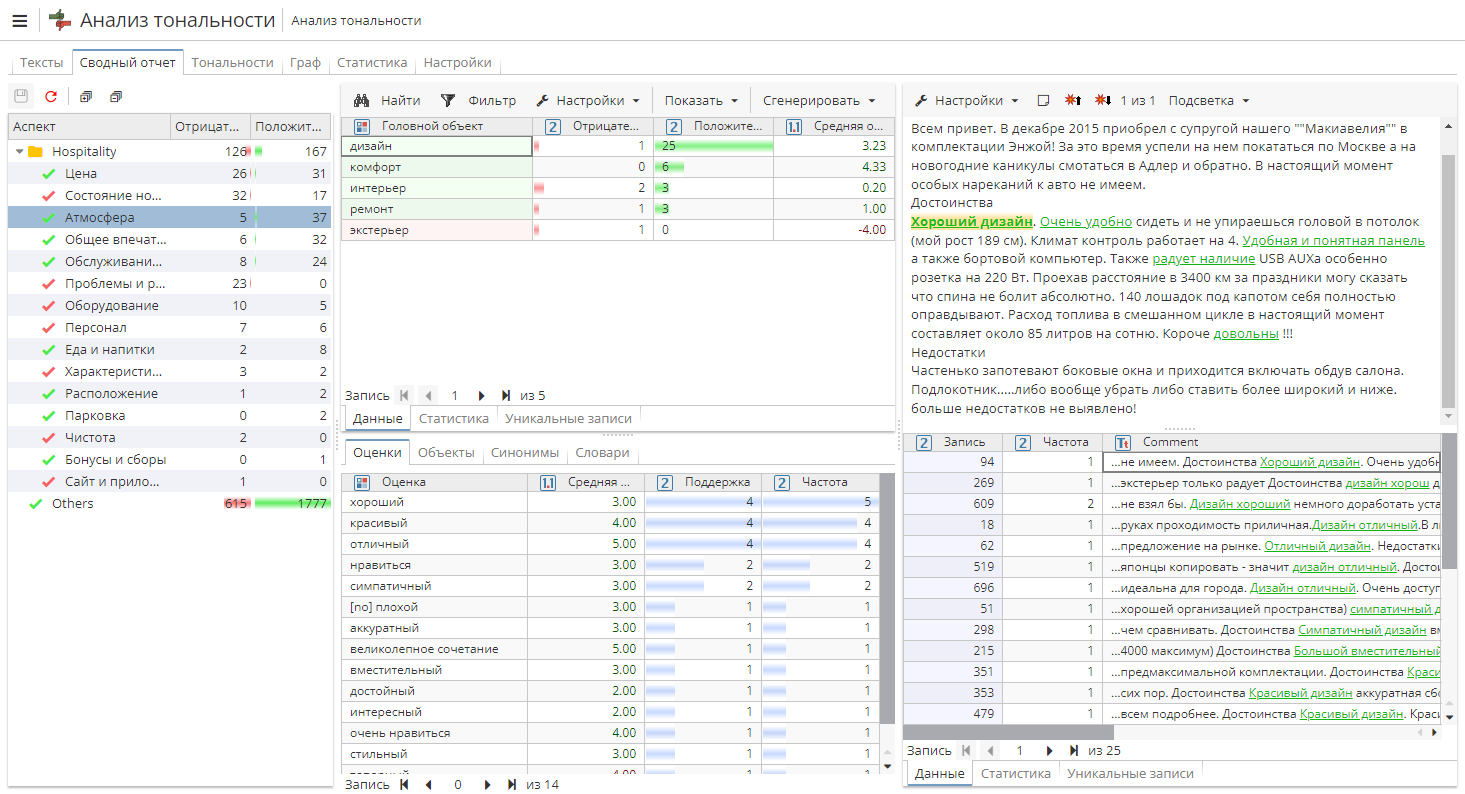Switch to the Тональности tab

(232, 62)
